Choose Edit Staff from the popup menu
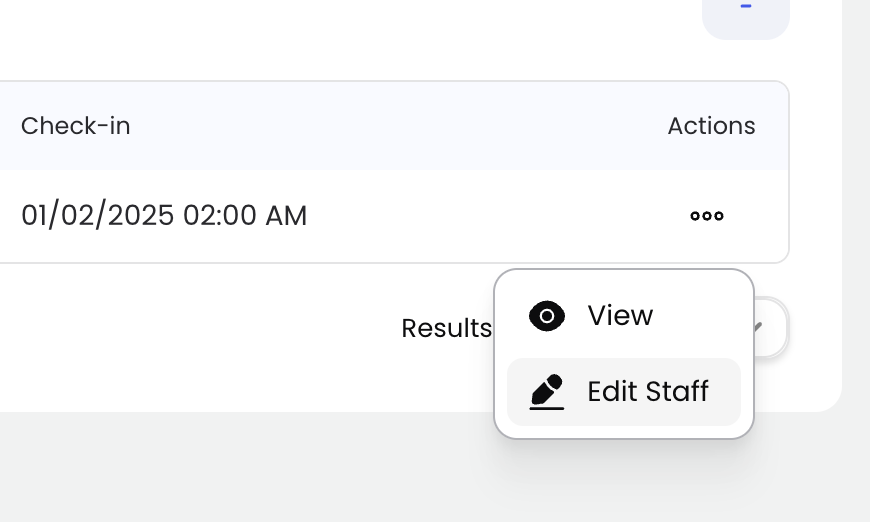The image size is (870, 522). (647, 391)
